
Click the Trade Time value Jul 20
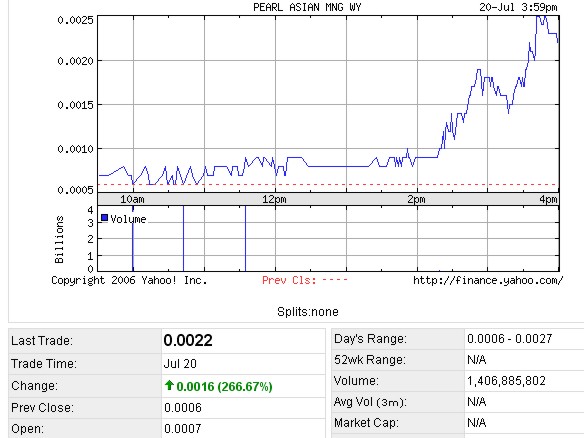180,364
